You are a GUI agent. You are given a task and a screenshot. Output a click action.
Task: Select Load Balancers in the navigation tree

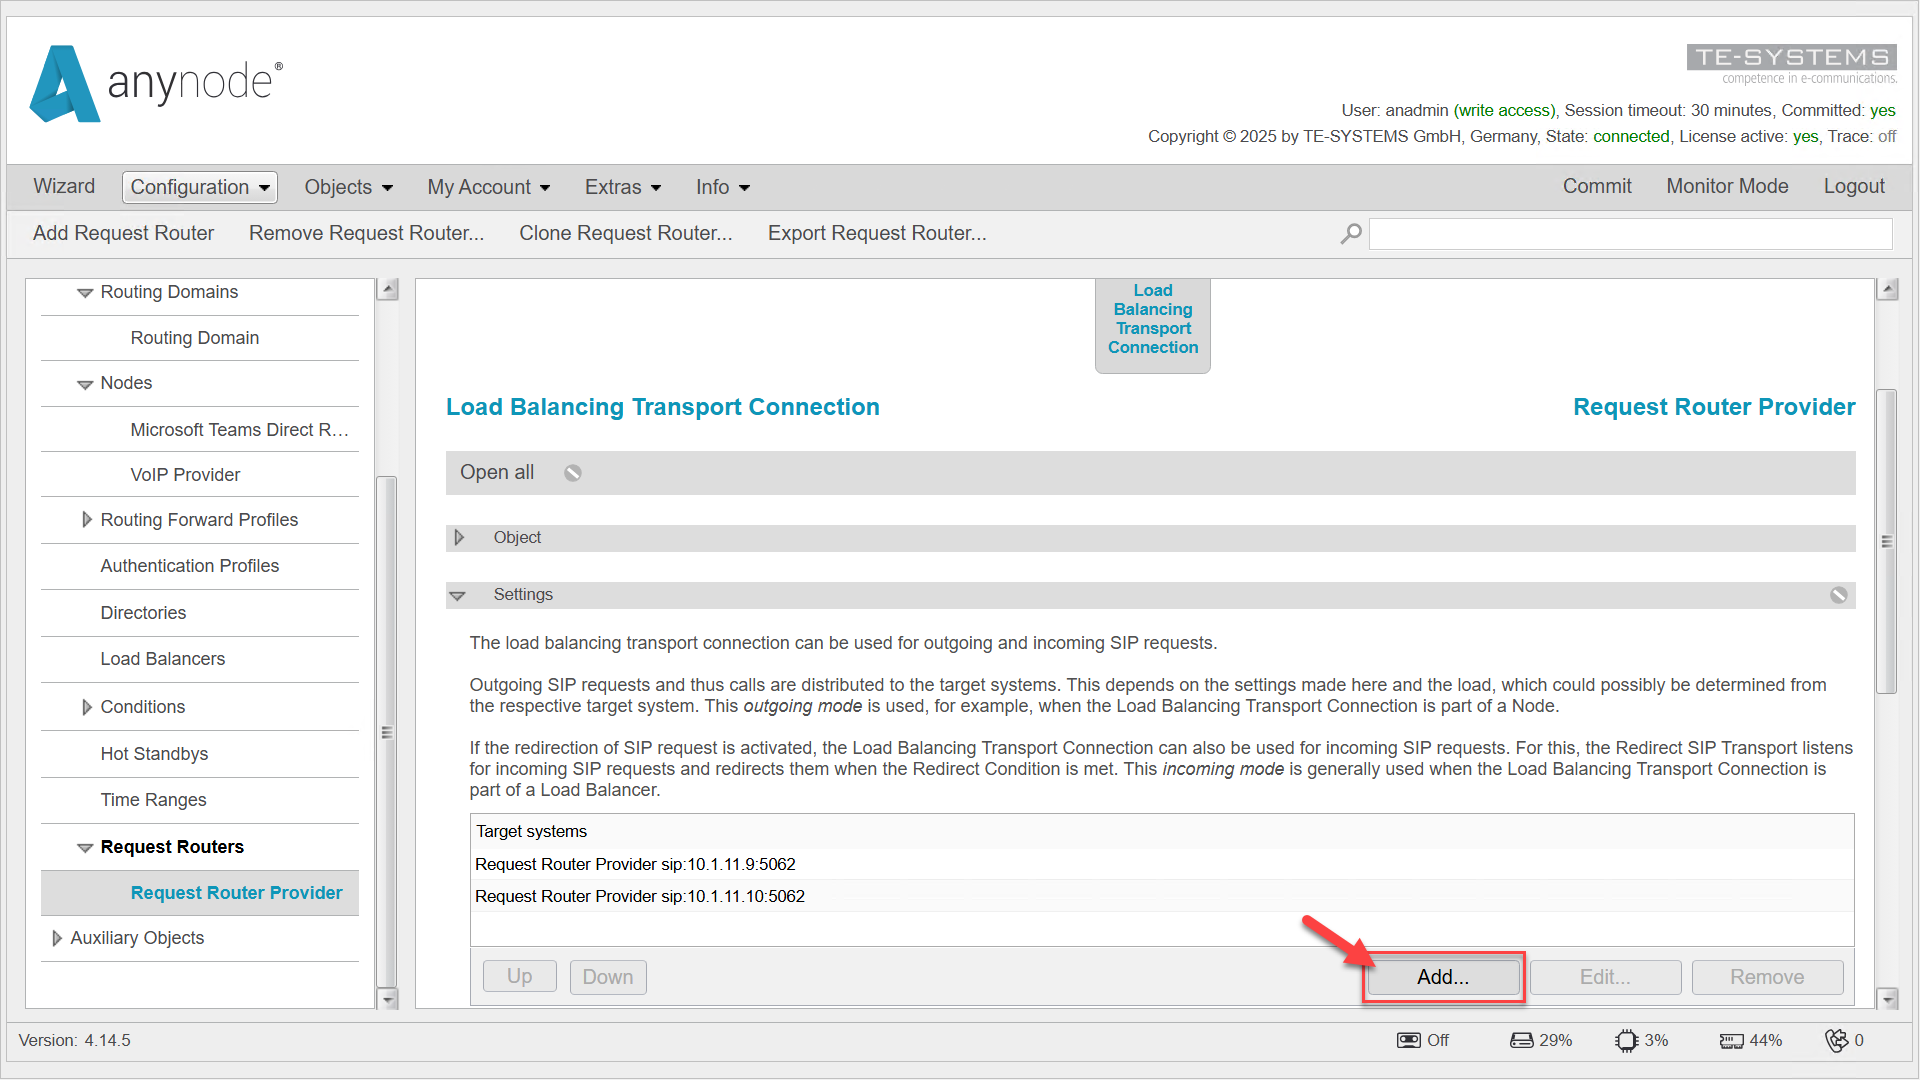click(162, 659)
